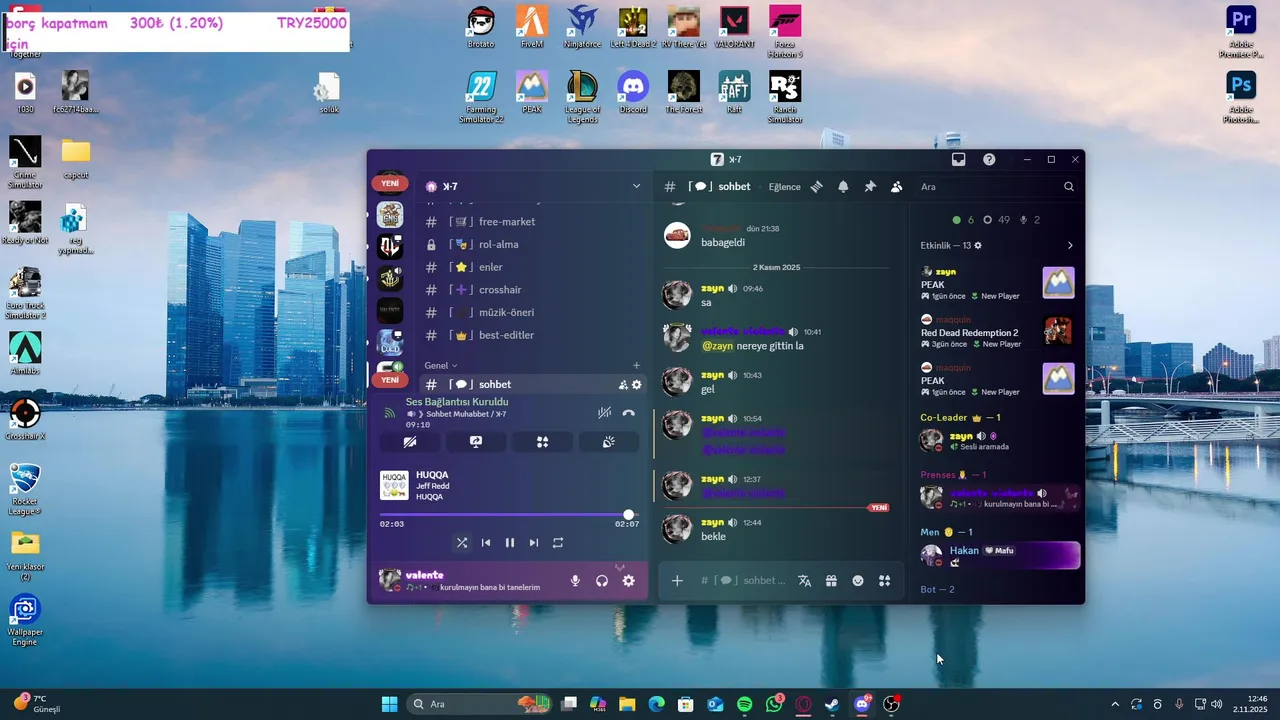Viewport: 1280px width, 720px height.
Task: Open Discord help question mark icon
Action: (x=989, y=159)
